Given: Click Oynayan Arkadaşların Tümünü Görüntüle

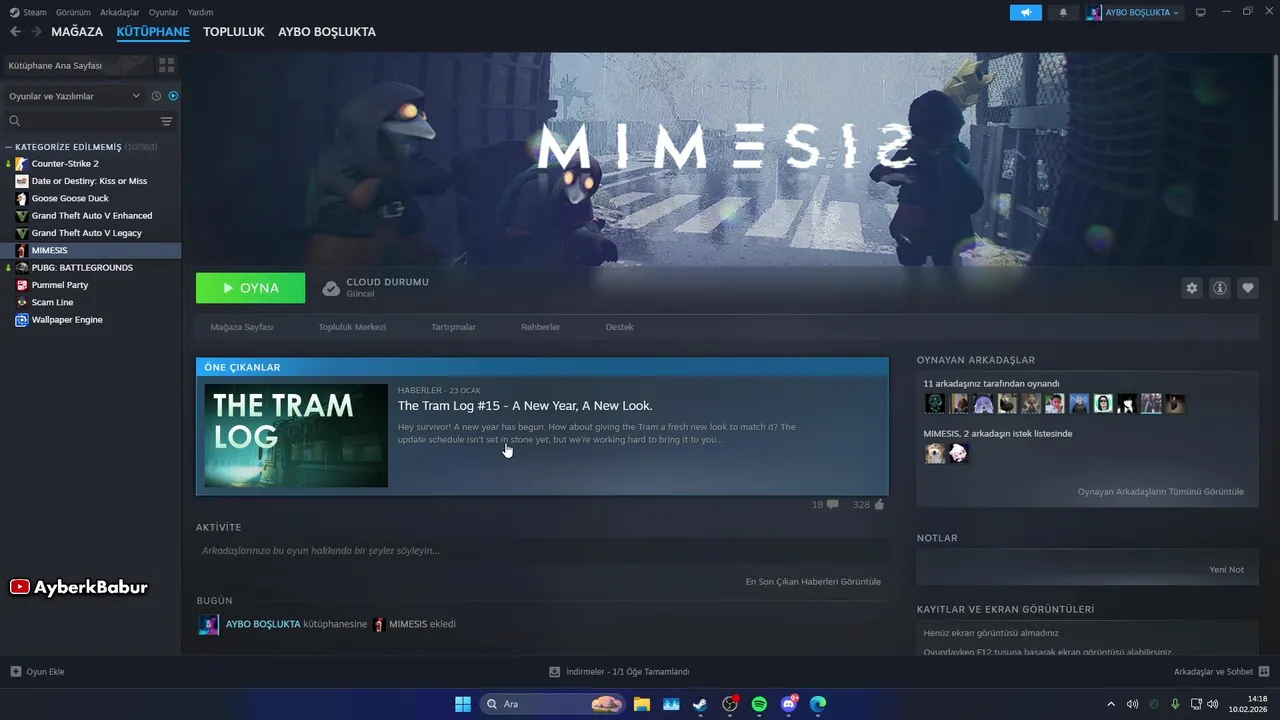Looking at the screenshot, I should coord(1160,491).
